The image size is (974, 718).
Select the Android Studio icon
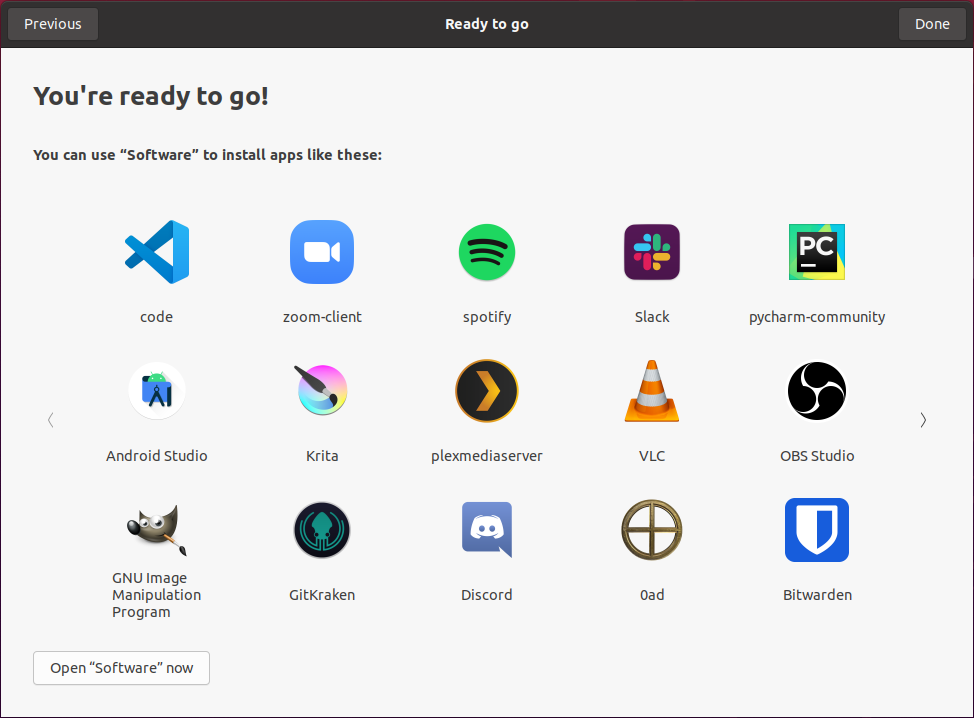(157, 391)
